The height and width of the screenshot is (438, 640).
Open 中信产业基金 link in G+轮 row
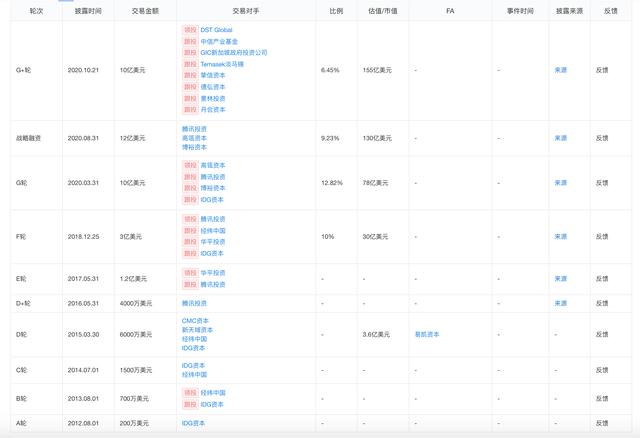[219, 41]
